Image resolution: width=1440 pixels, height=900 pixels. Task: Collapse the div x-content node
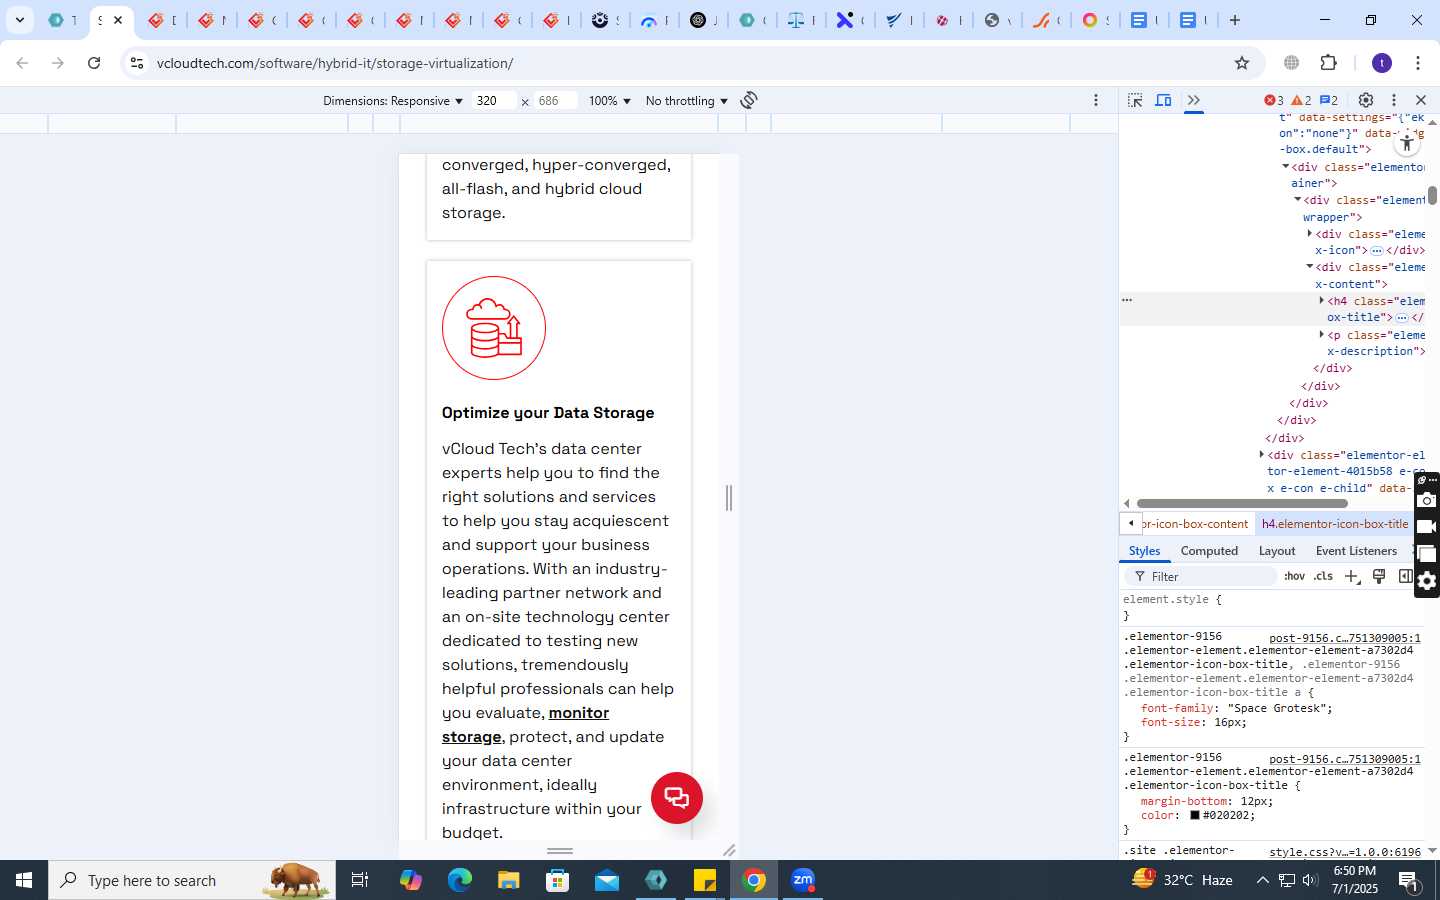(x=1309, y=267)
